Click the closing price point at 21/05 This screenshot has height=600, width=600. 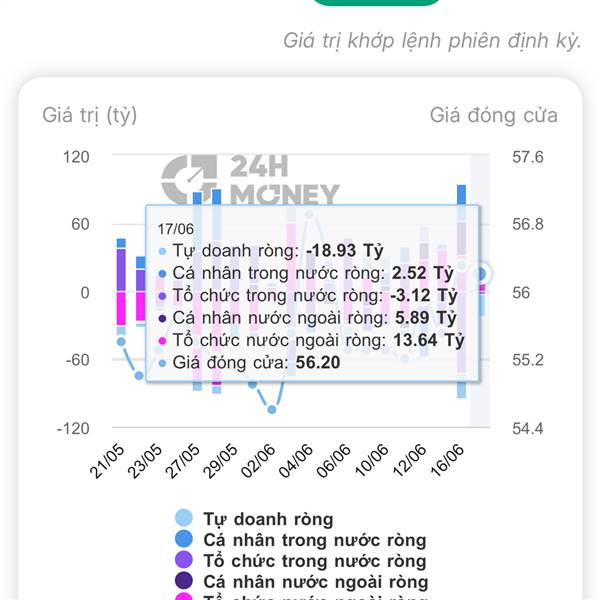[x=121, y=342]
